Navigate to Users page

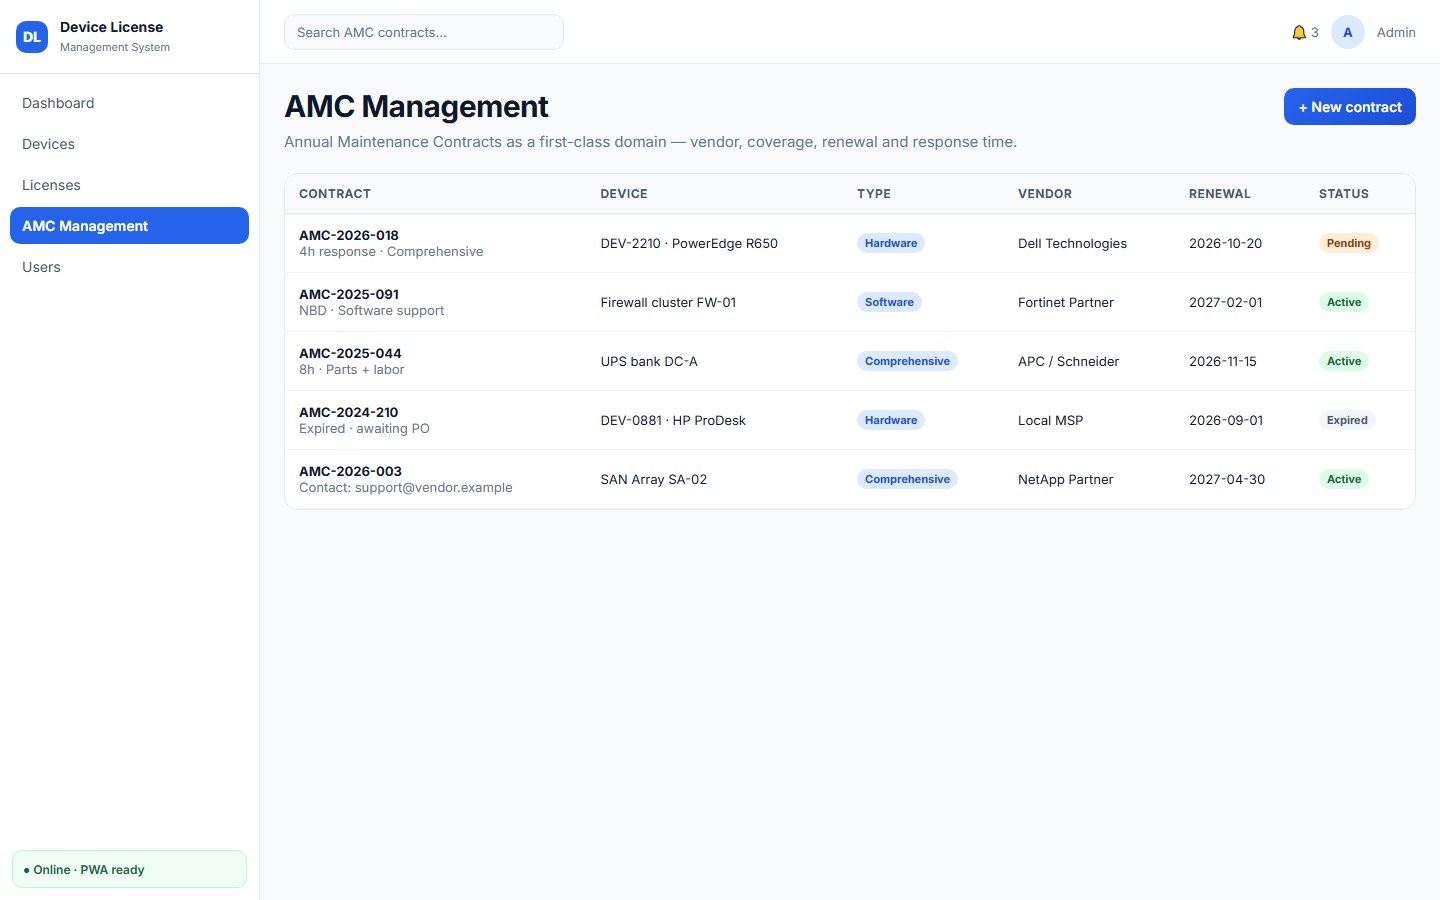[129, 267]
